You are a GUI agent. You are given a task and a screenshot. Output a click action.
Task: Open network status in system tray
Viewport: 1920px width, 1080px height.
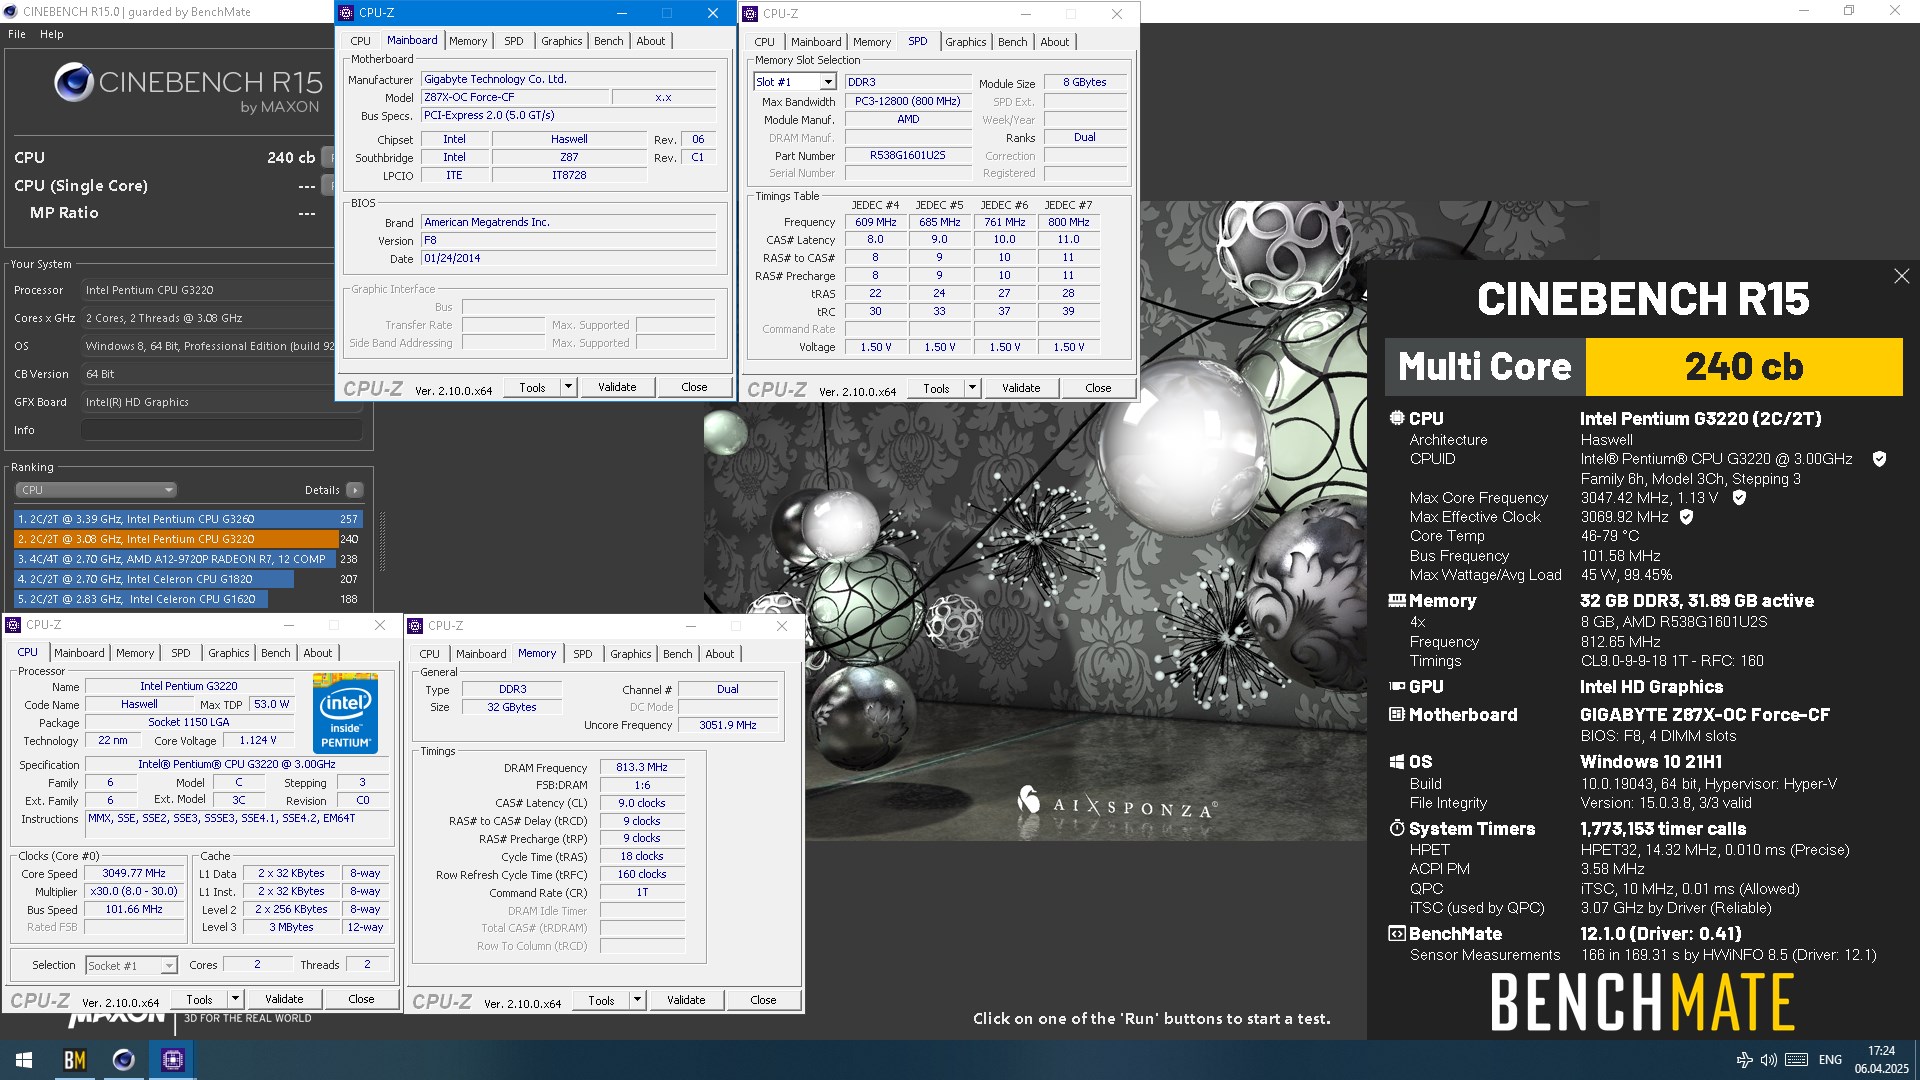[x=1744, y=1060]
